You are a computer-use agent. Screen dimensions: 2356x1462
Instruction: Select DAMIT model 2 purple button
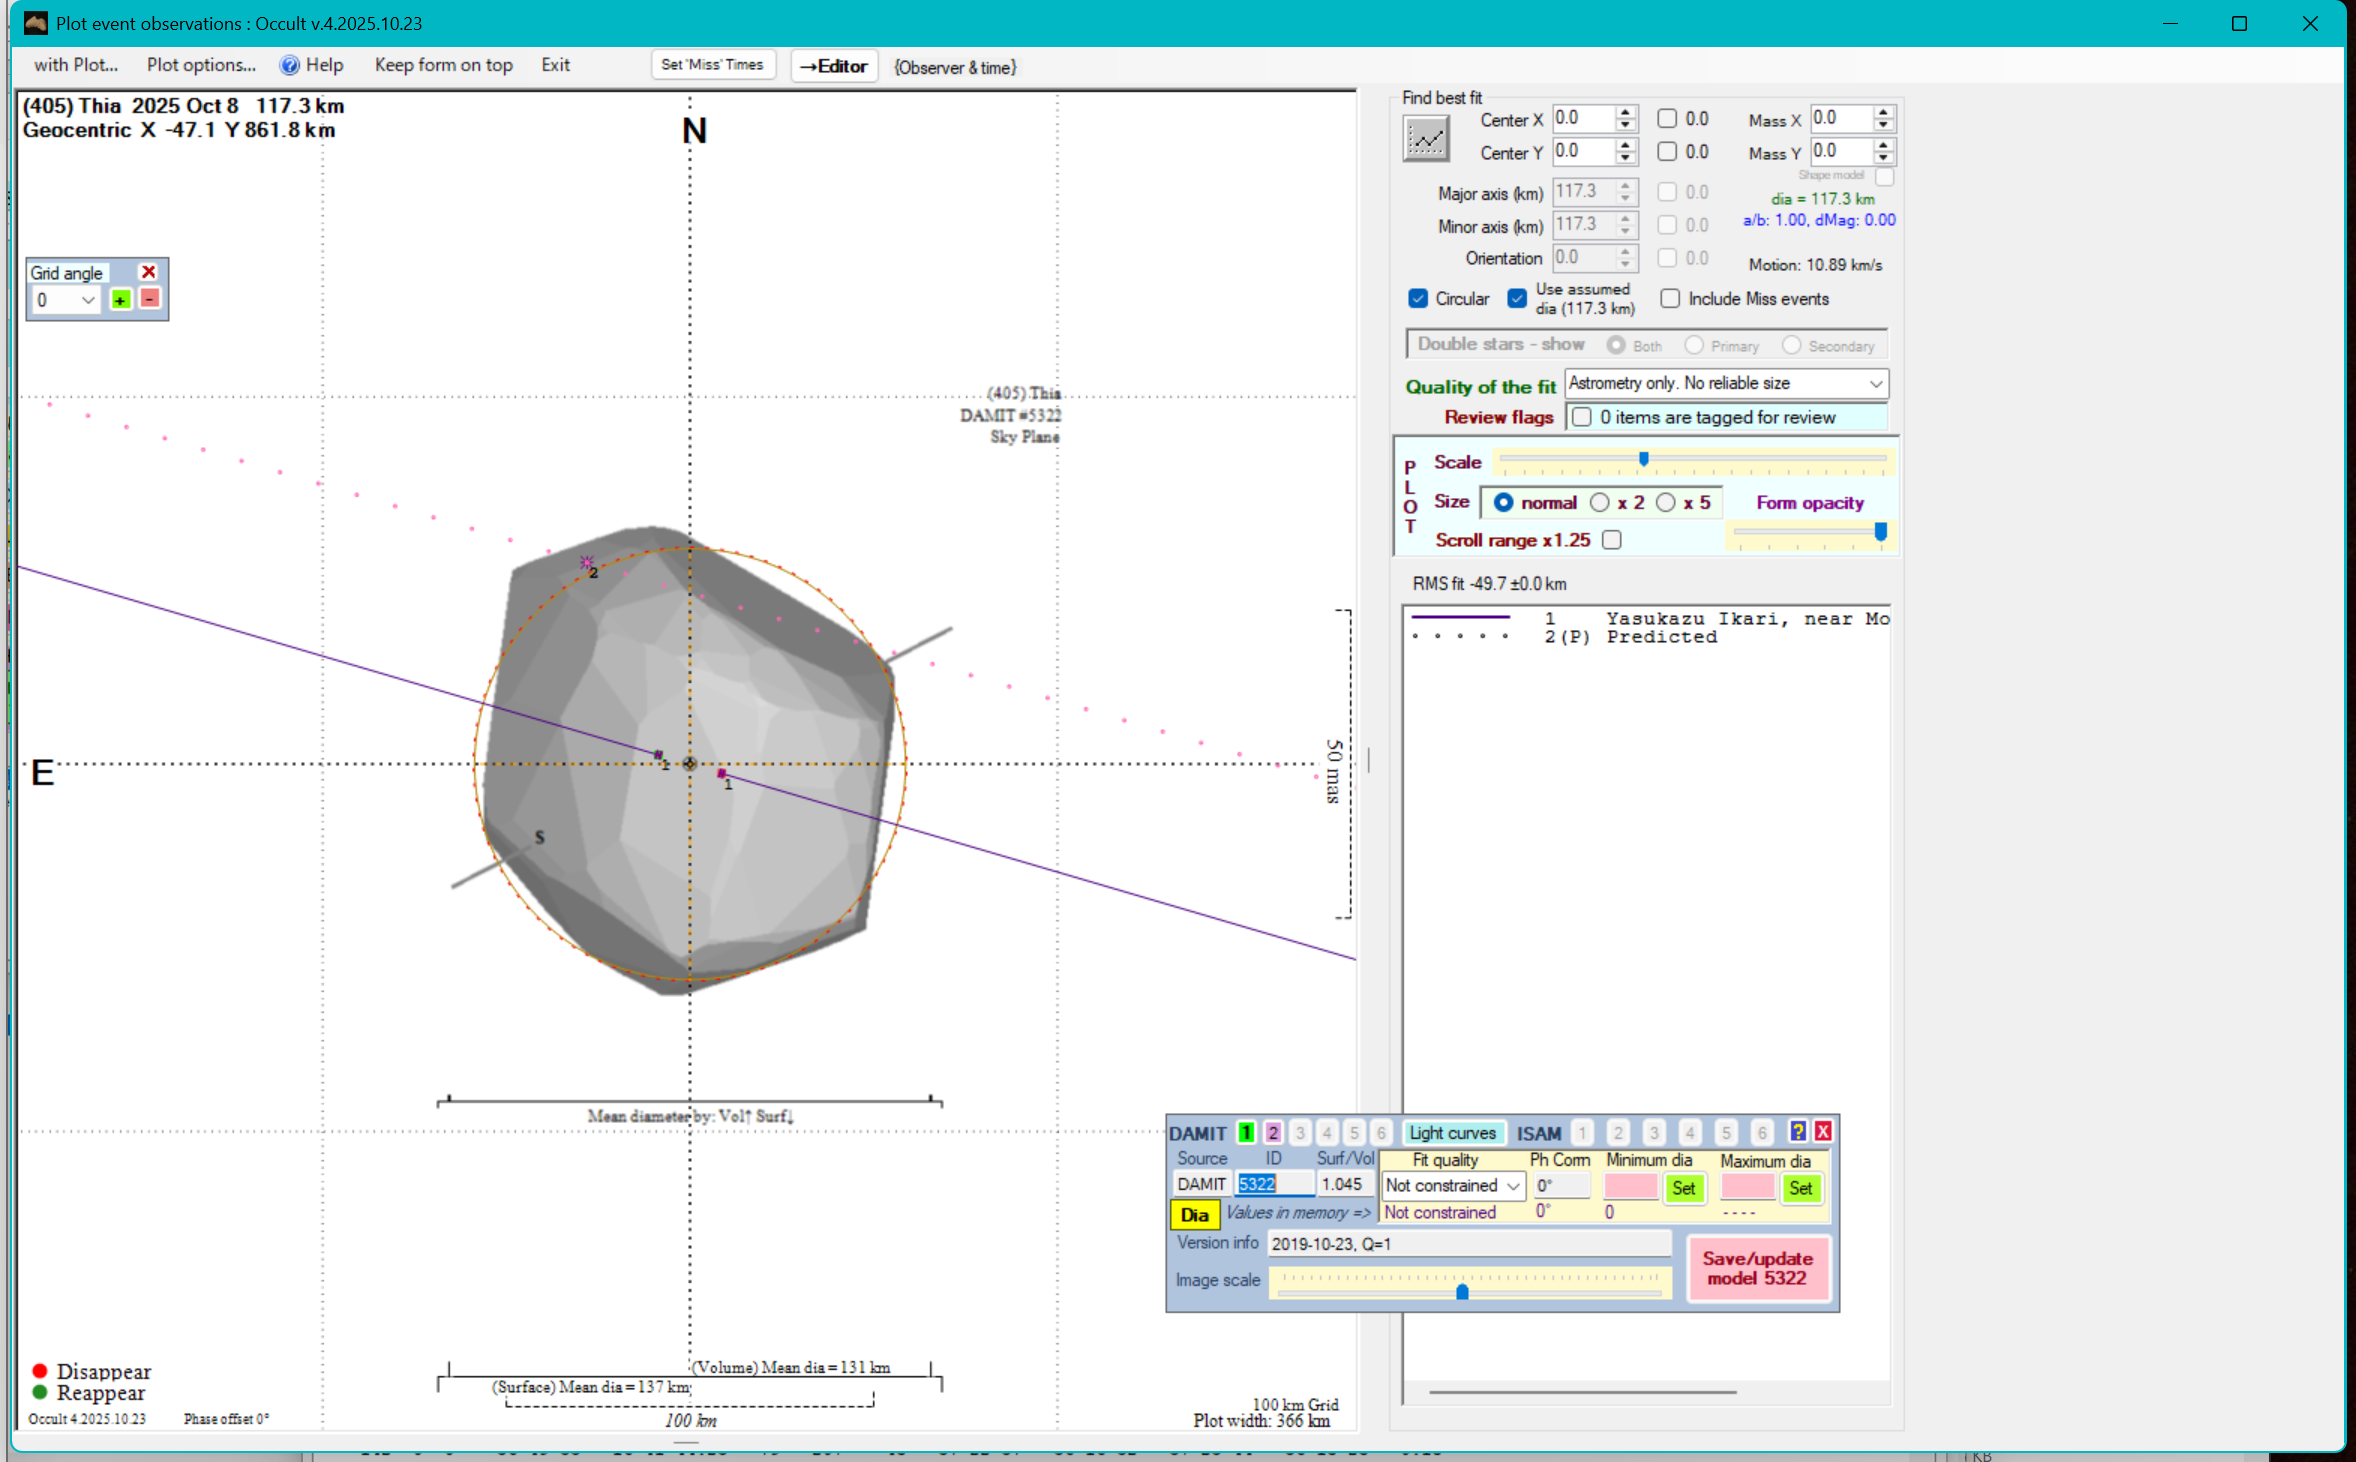tap(1273, 1132)
